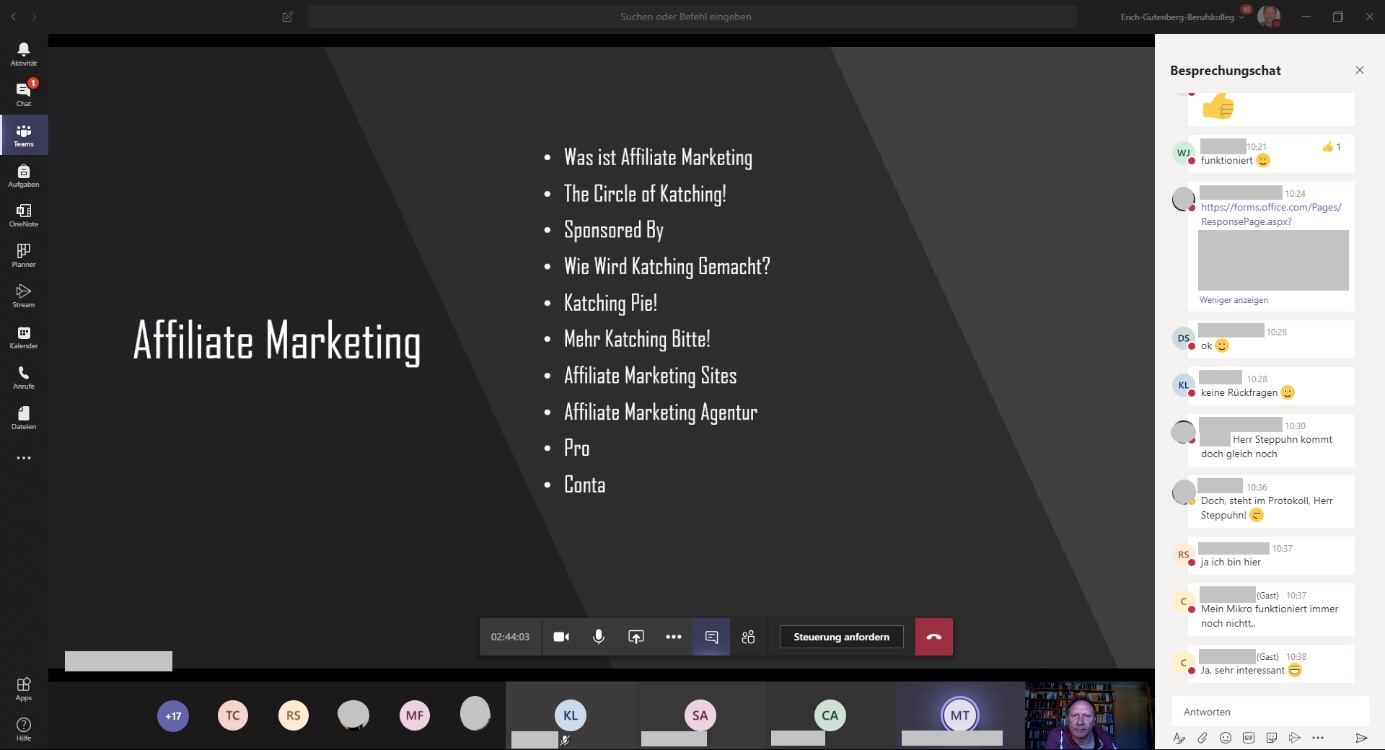Open the Planner app from the sidebar
The image size is (1385, 750).
coord(22,255)
